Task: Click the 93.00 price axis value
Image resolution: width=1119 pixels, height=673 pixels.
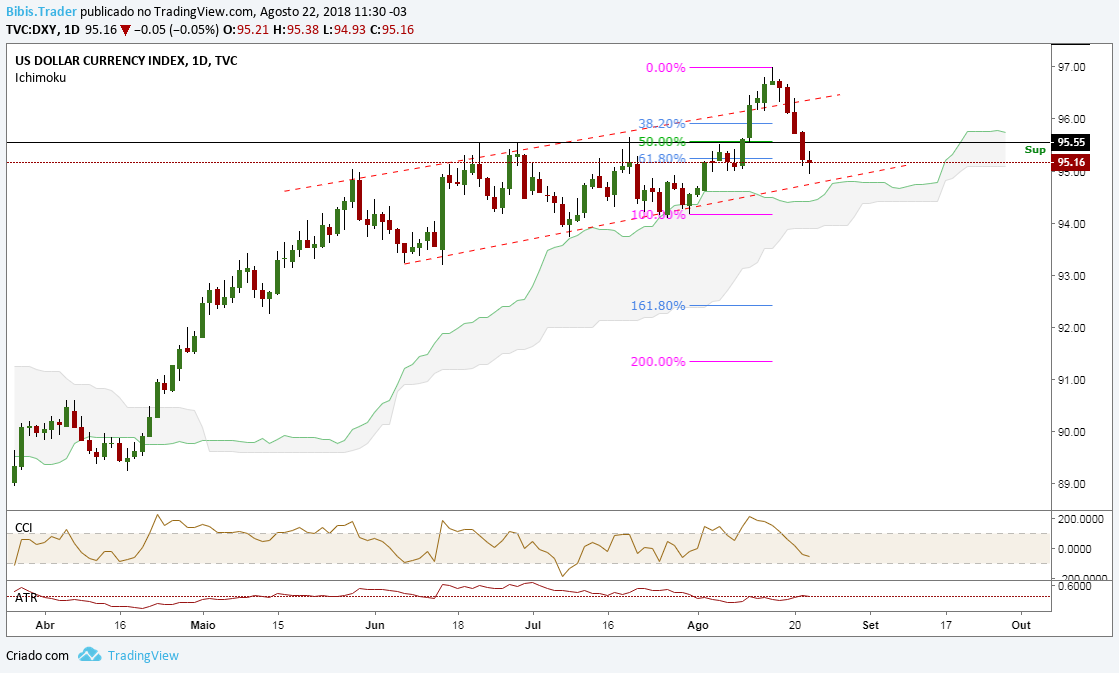Action: [1071, 276]
